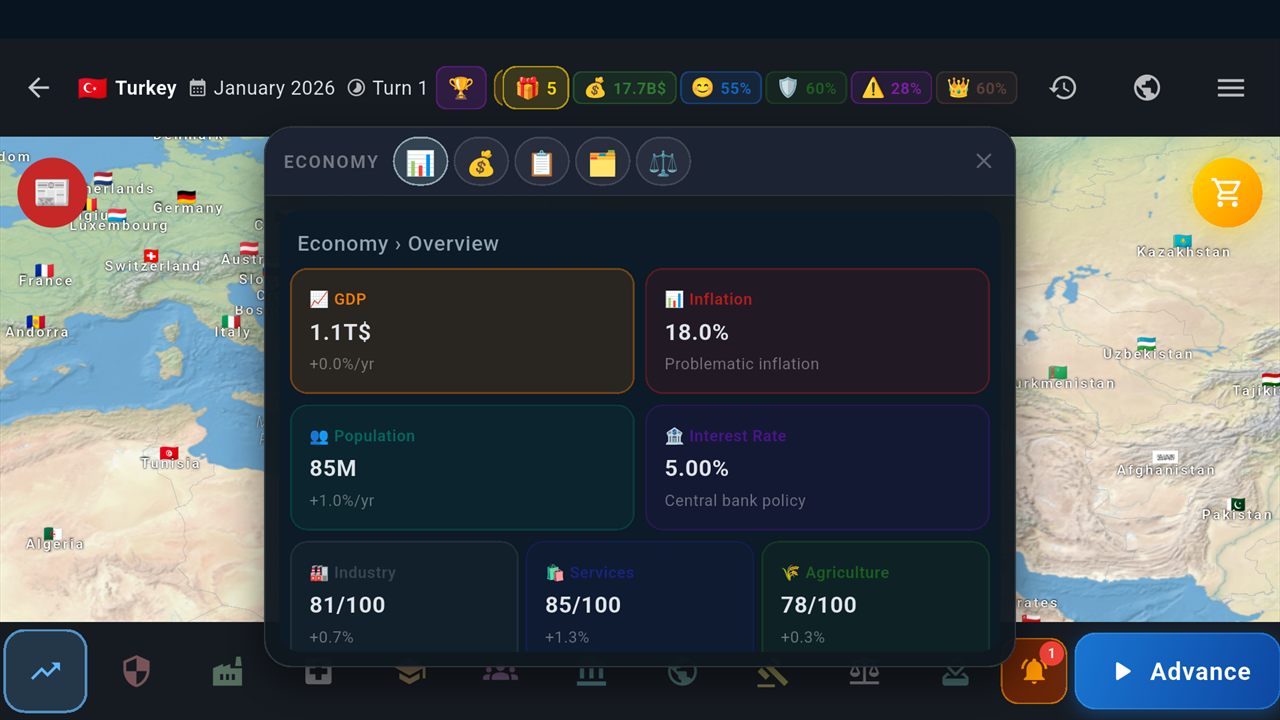Select Germany on the map

click(x=187, y=203)
